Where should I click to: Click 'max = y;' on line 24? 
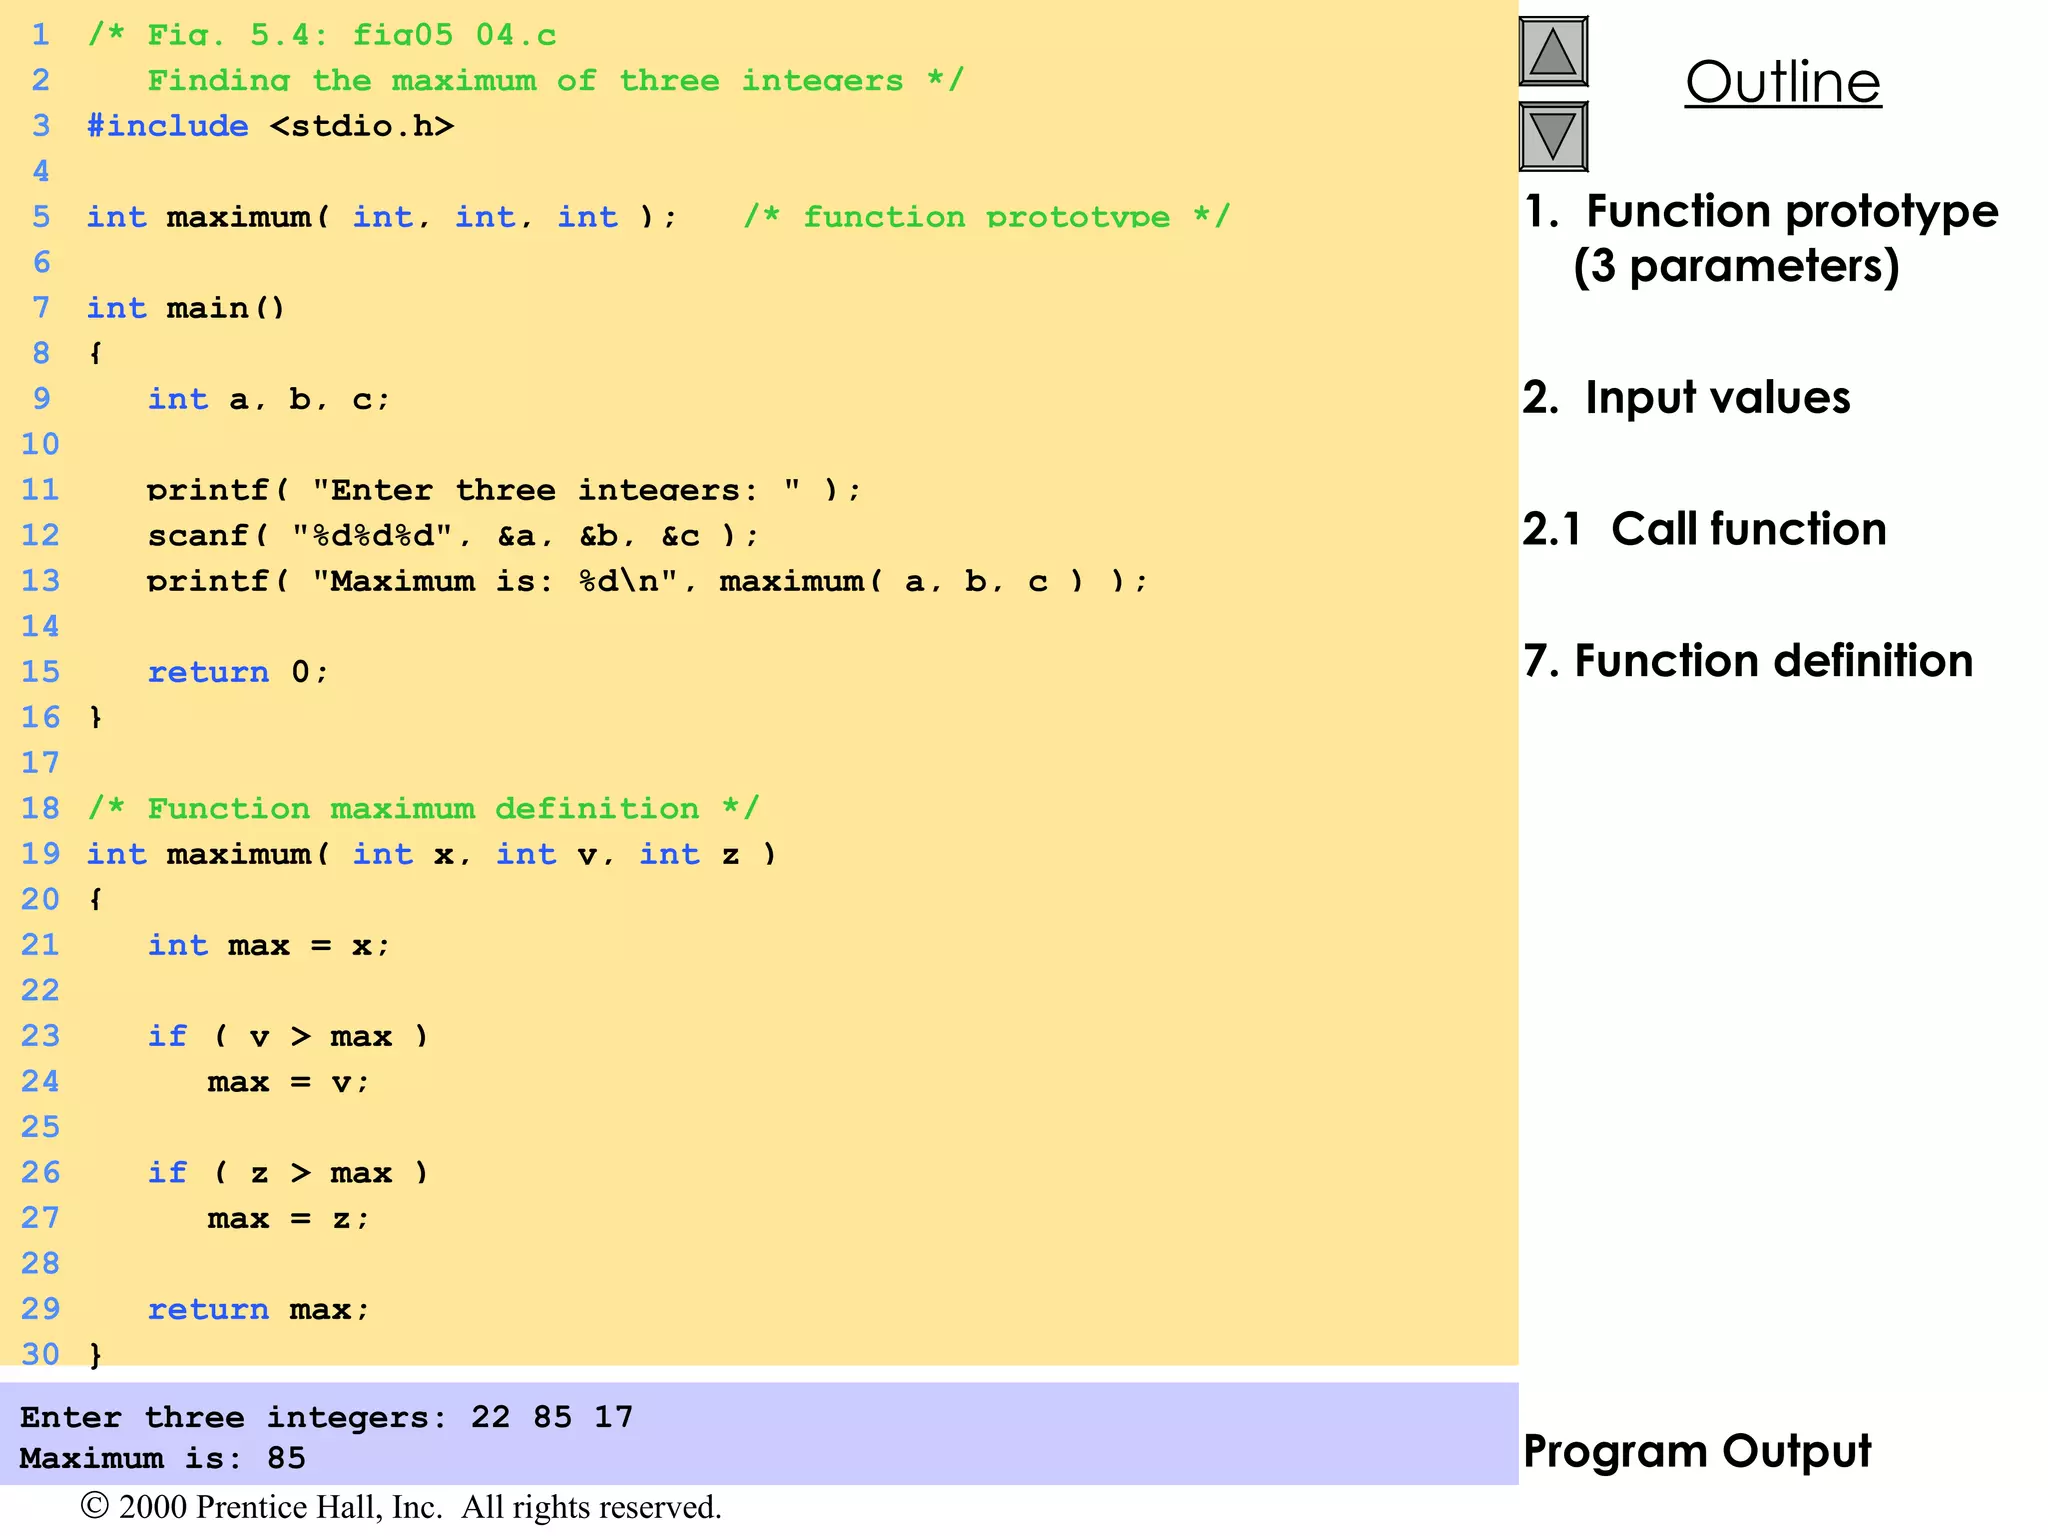click(x=289, y=1082)
